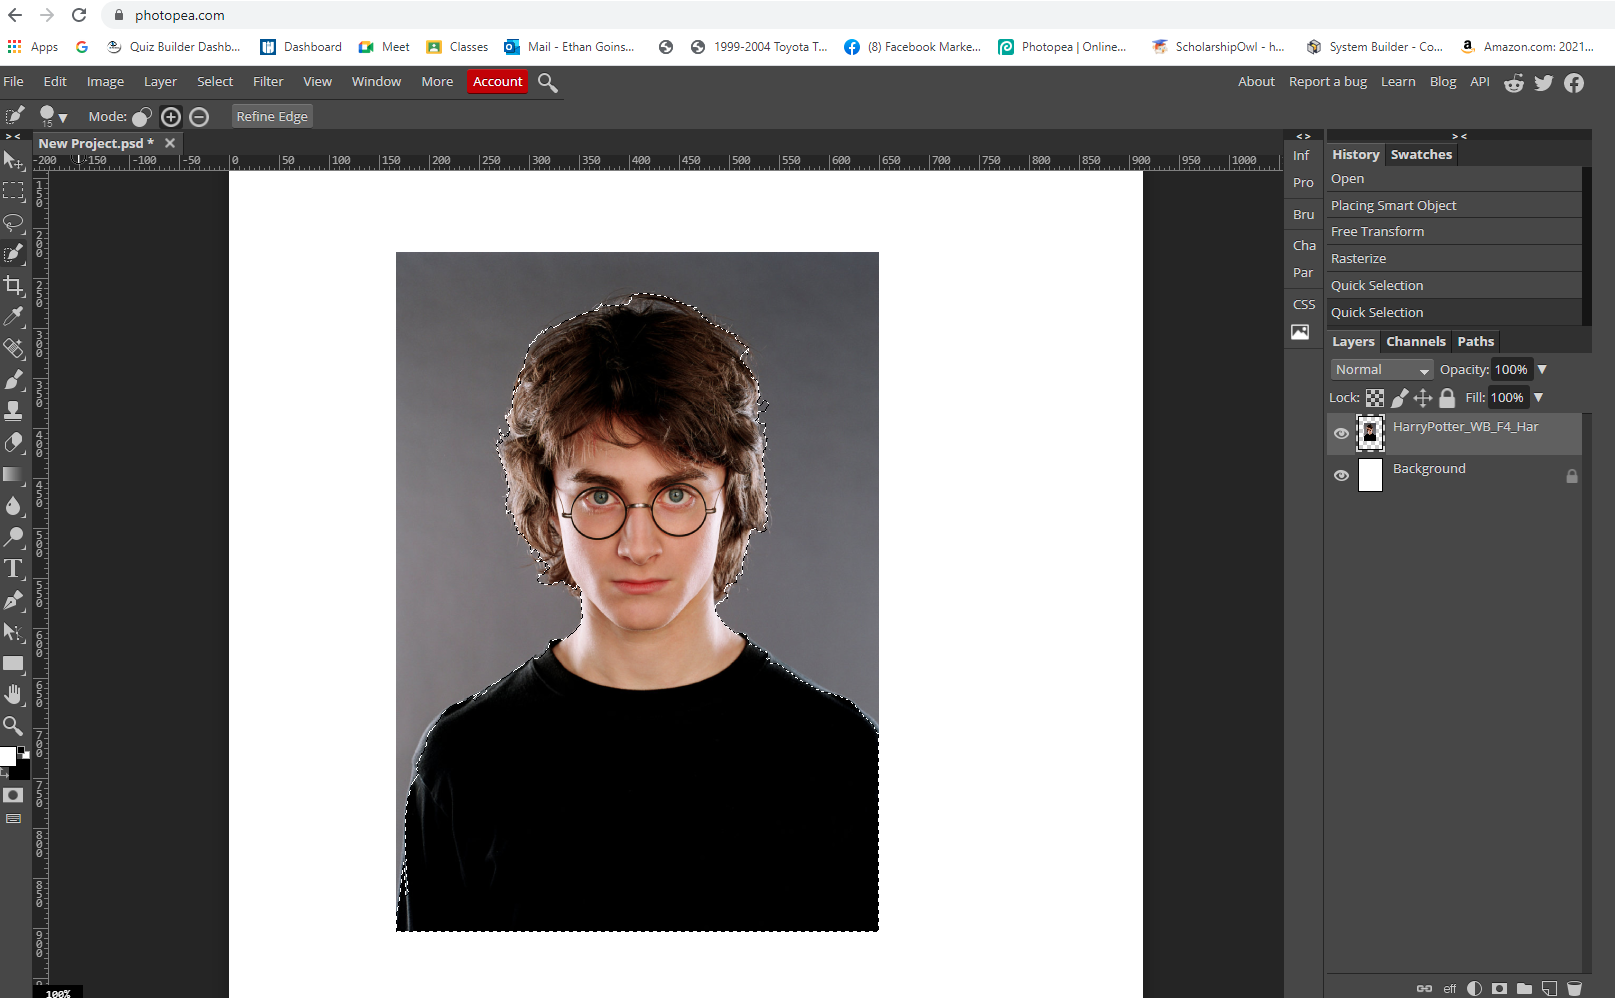Open the Learn link

[x=1398, y=82]
